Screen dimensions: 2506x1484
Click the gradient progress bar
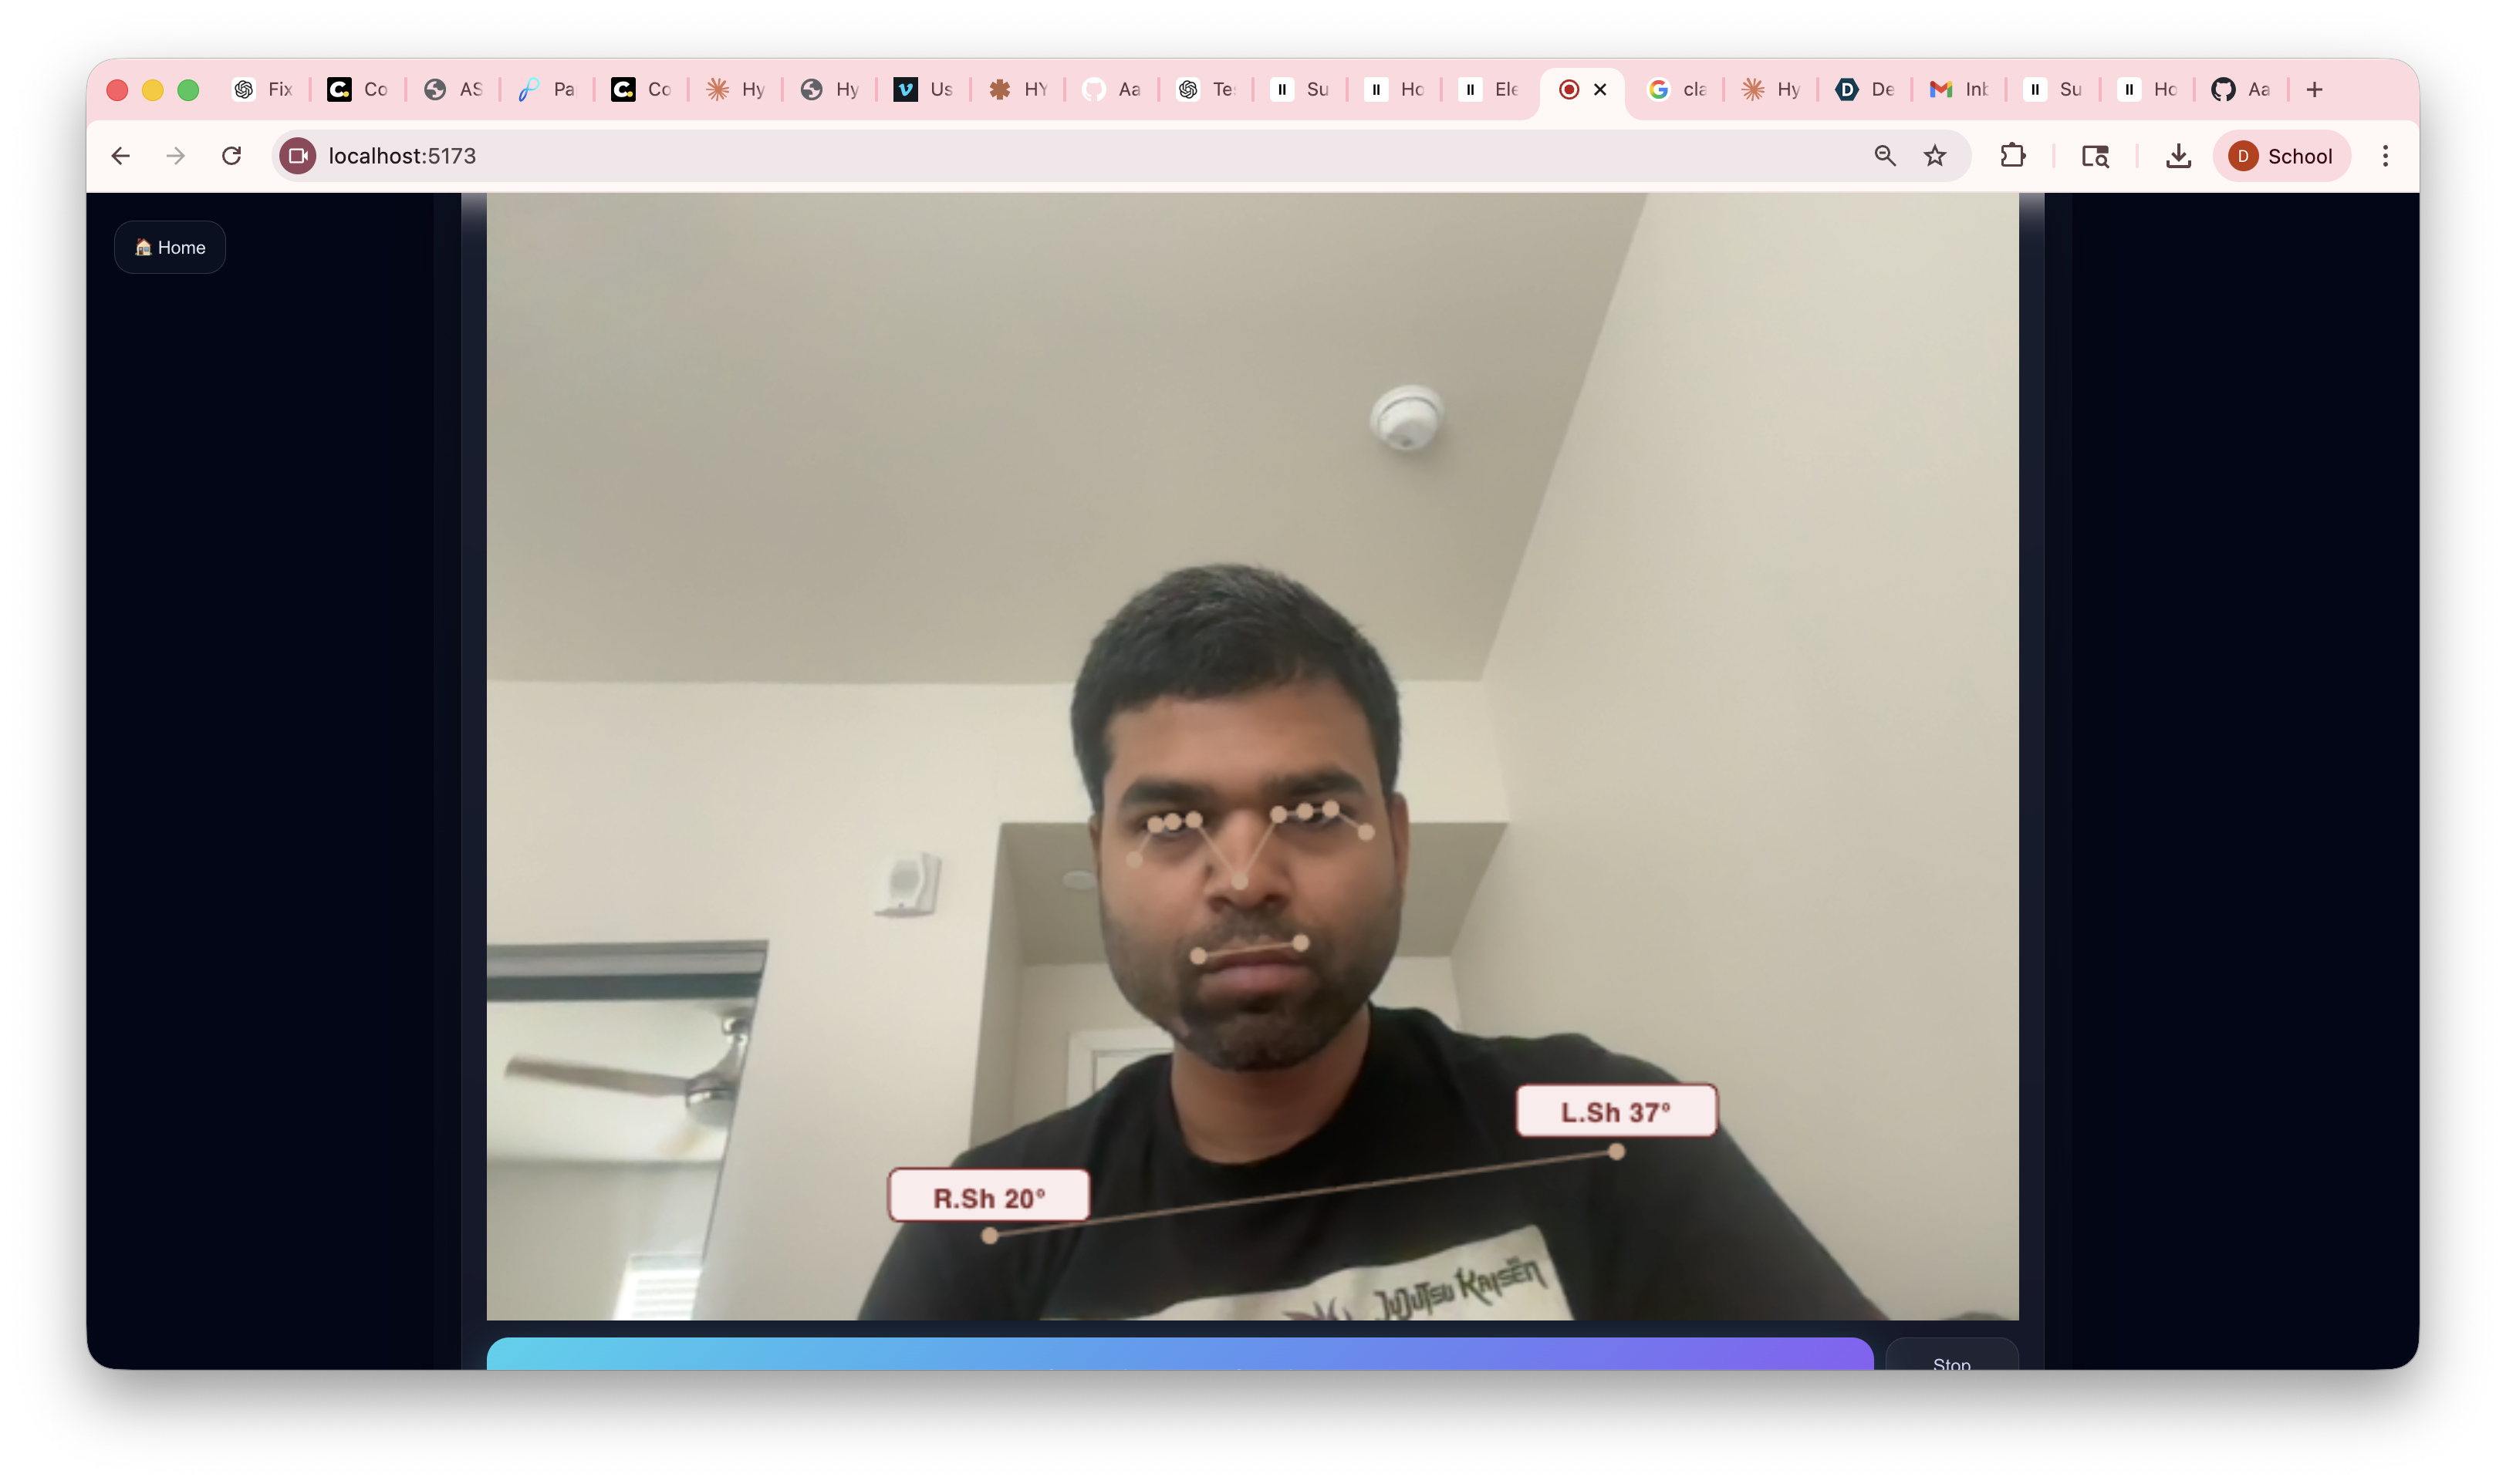point(1178,1354)
